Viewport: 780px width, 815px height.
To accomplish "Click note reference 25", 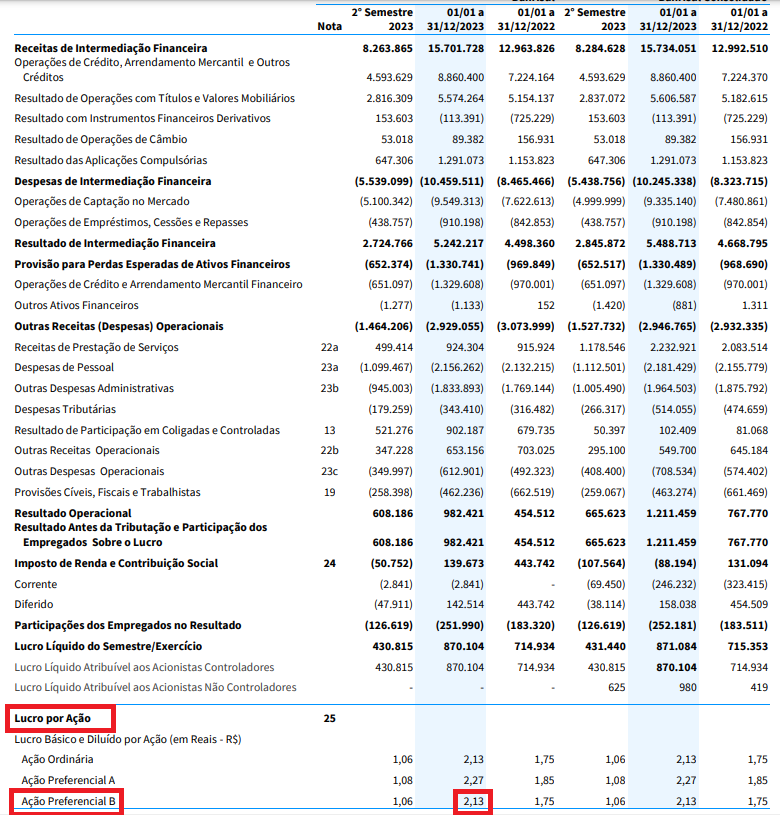I will (329, 719).
